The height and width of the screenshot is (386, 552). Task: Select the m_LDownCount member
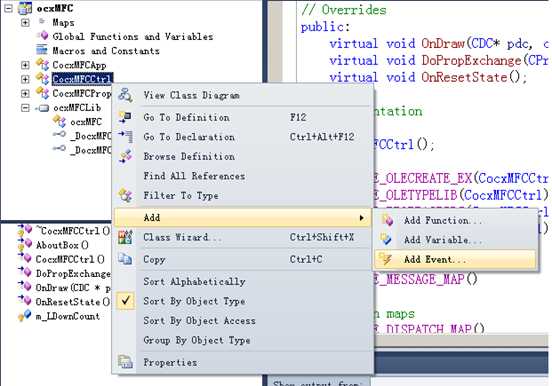[x=68, y=316]
